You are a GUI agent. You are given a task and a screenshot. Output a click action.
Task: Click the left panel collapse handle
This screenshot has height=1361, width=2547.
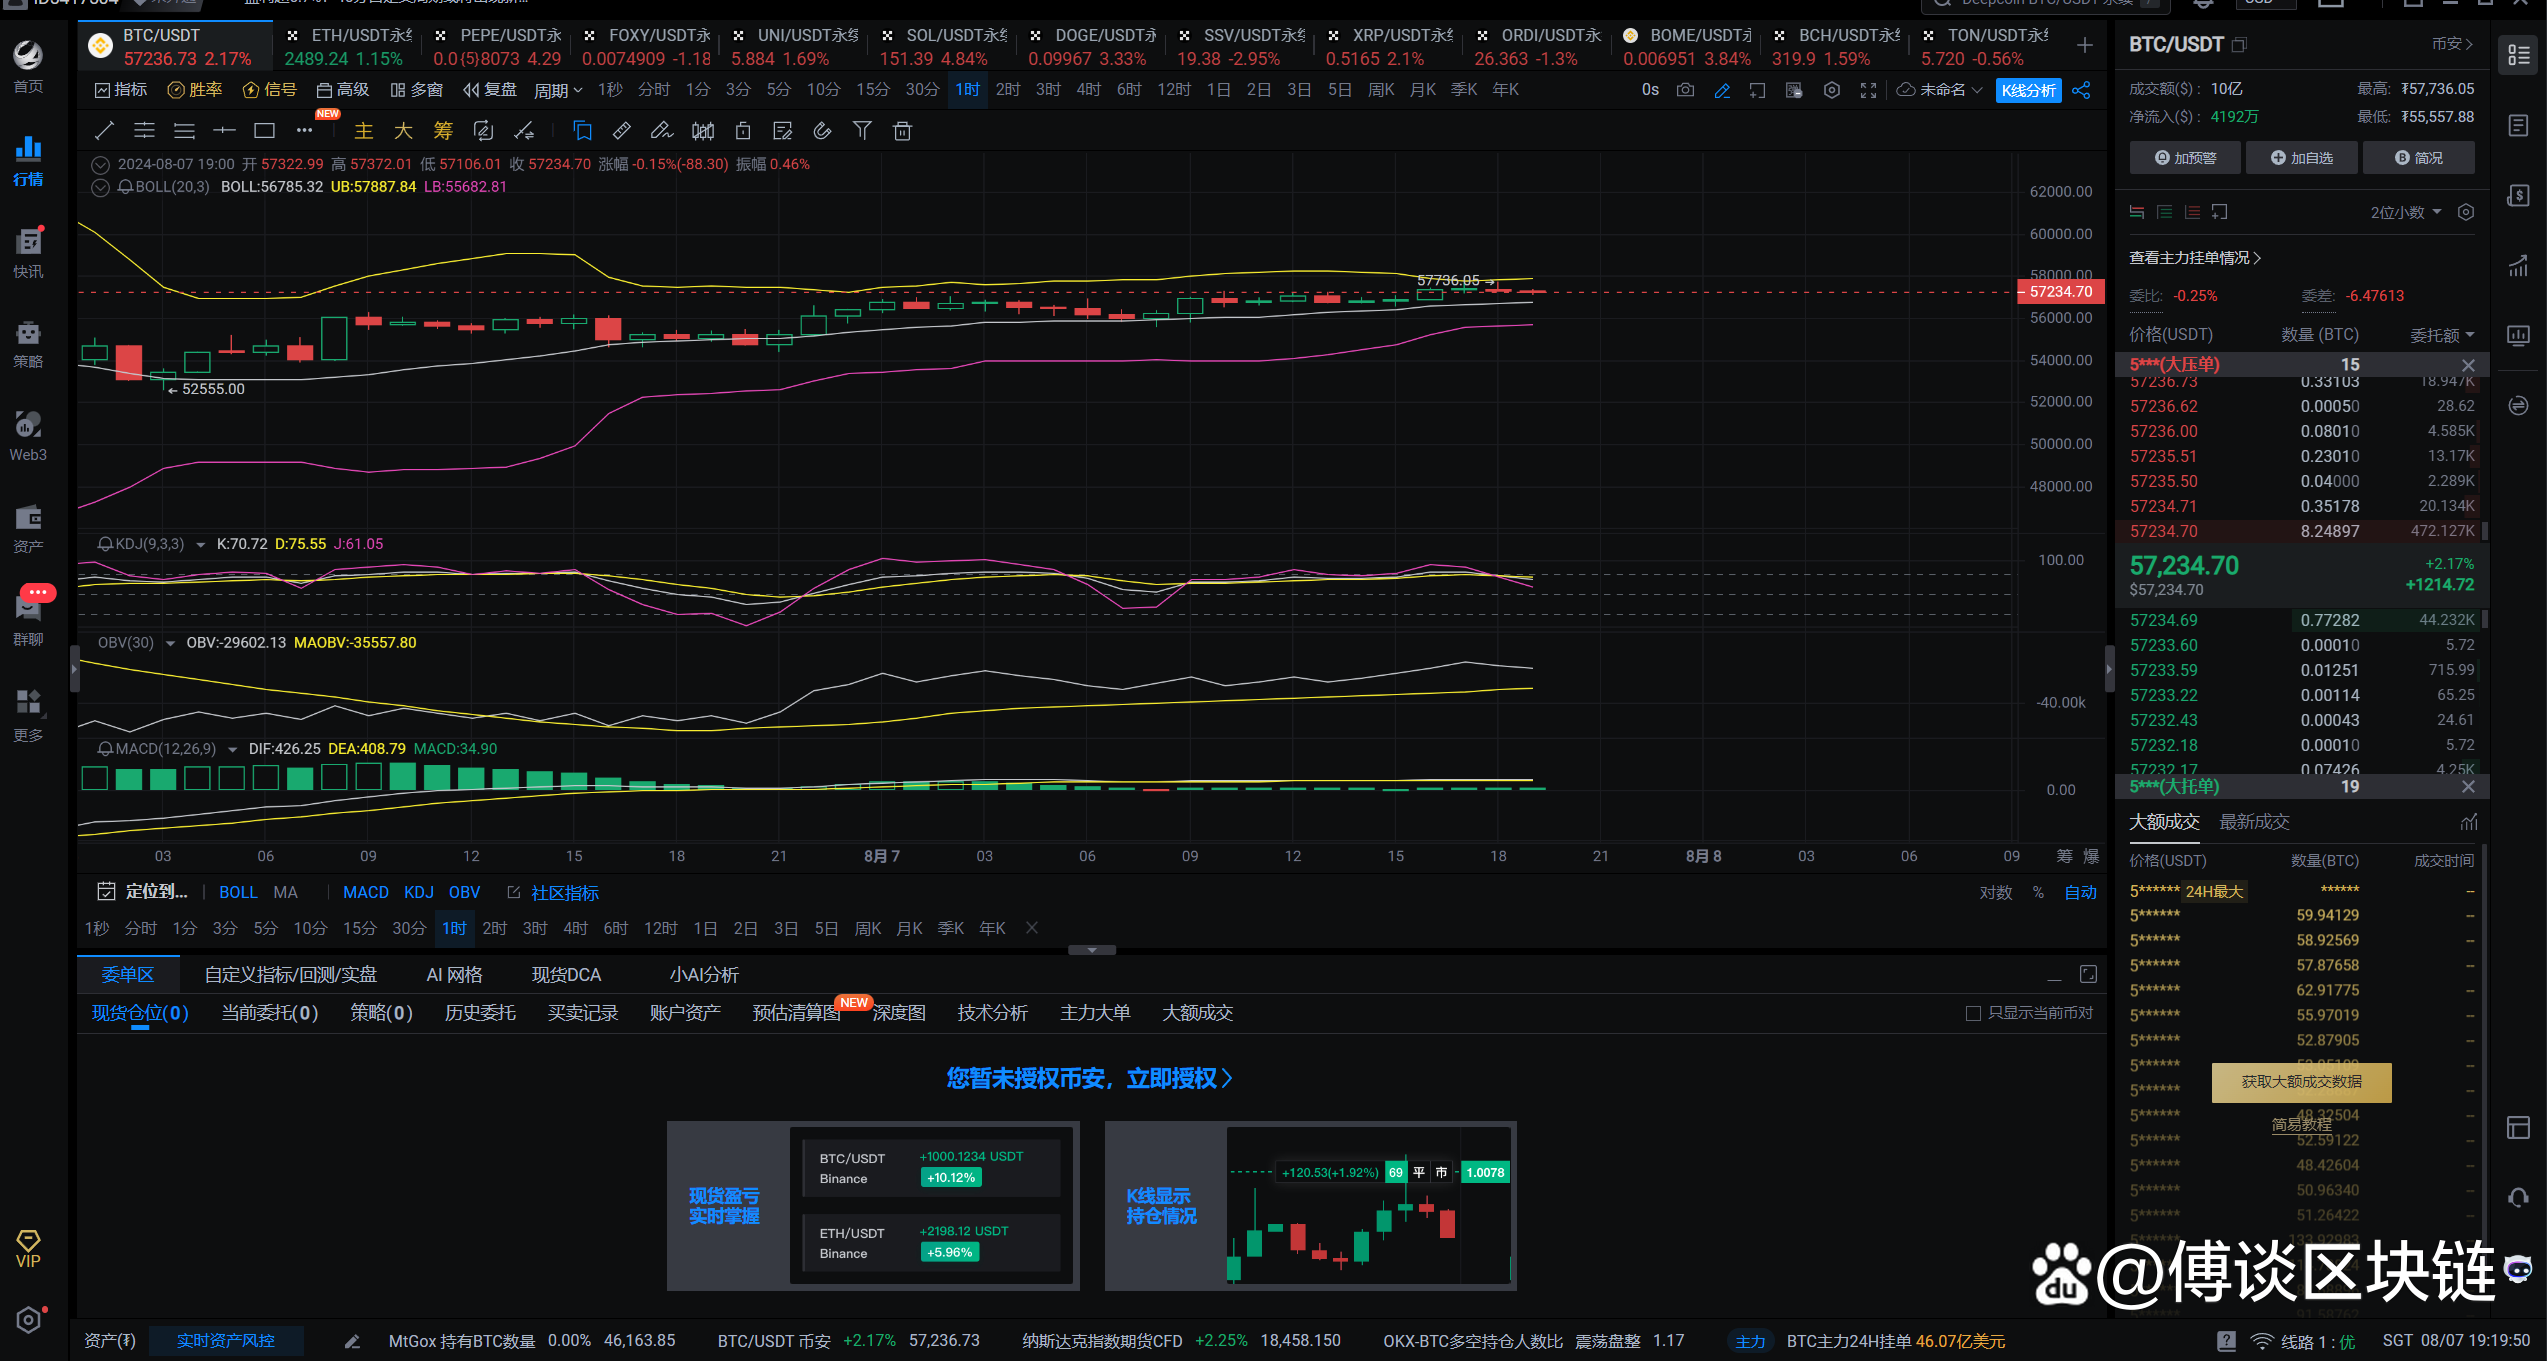point(74,668)
